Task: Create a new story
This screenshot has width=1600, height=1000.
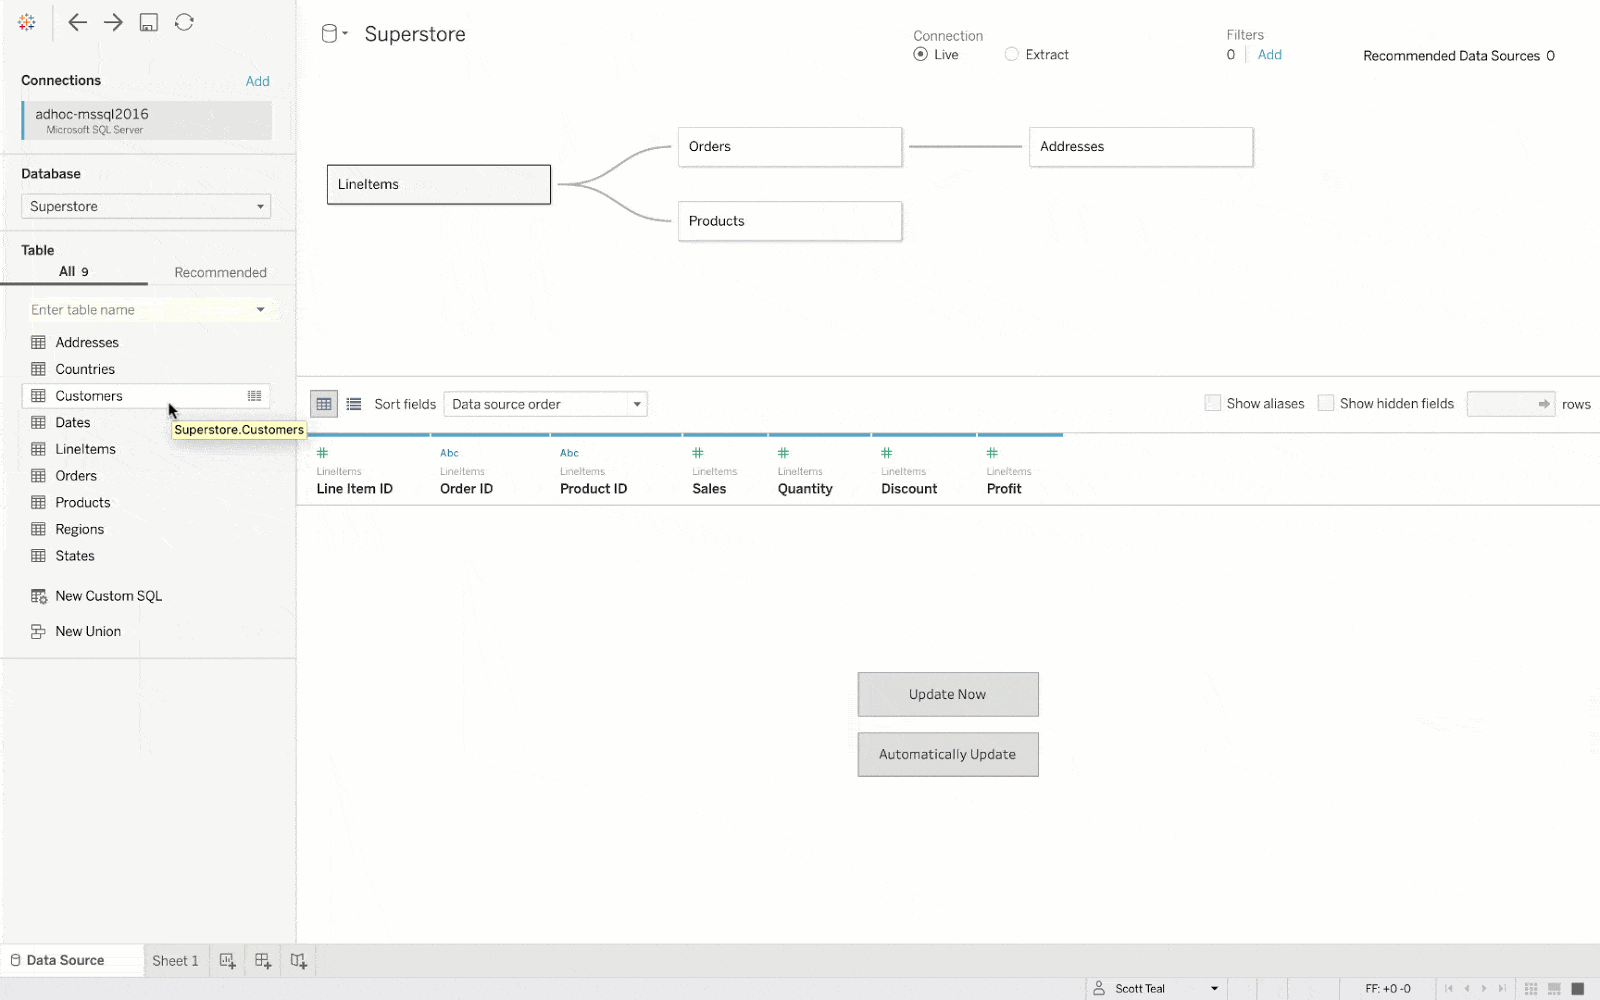Action: click(x=298, y=961)
